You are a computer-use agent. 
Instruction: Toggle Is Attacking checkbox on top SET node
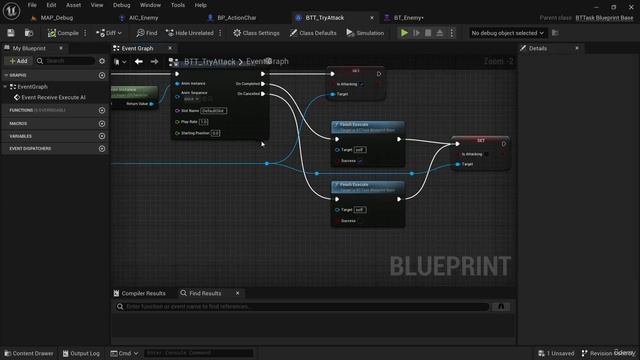[x=362, y=84]
